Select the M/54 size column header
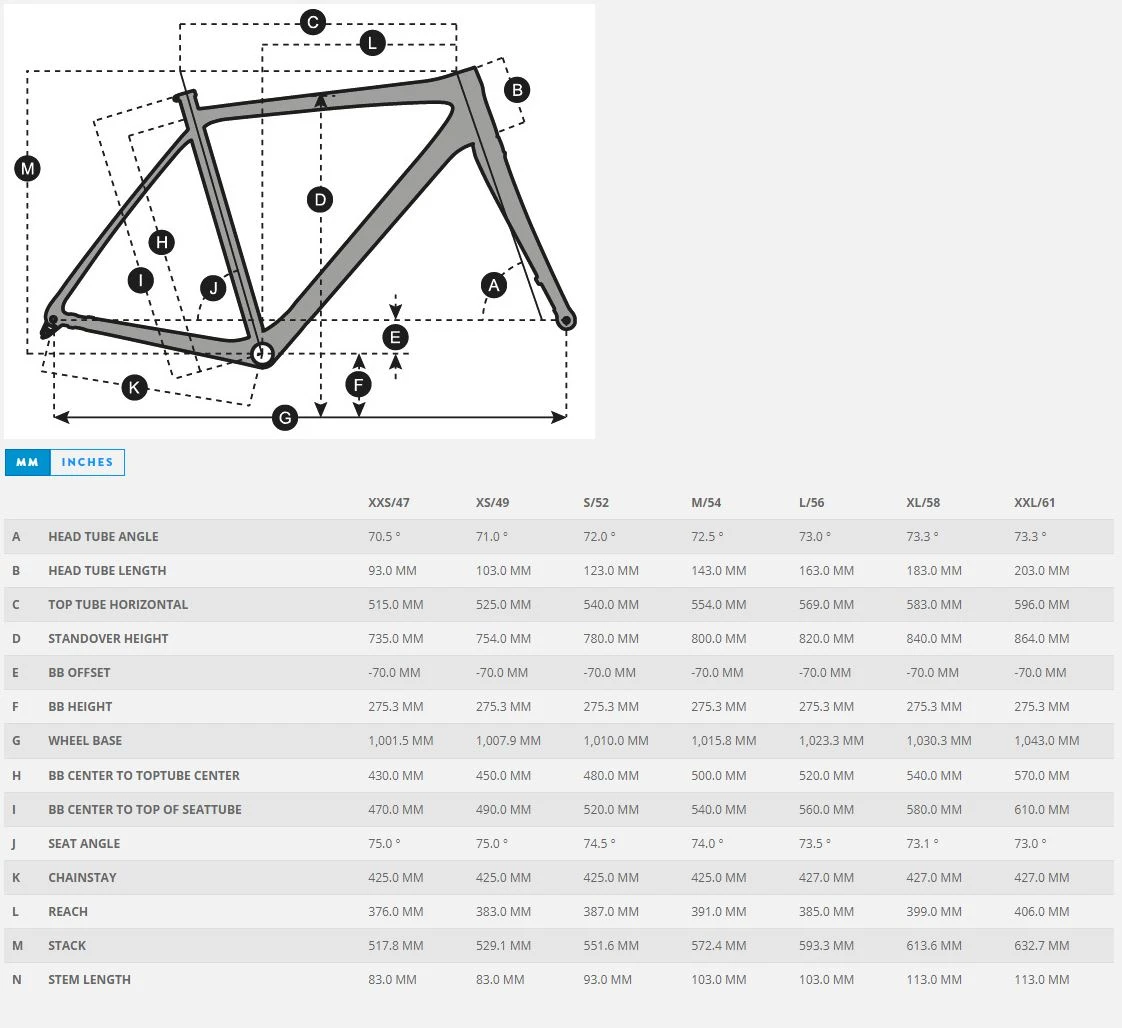 [711, 502]
